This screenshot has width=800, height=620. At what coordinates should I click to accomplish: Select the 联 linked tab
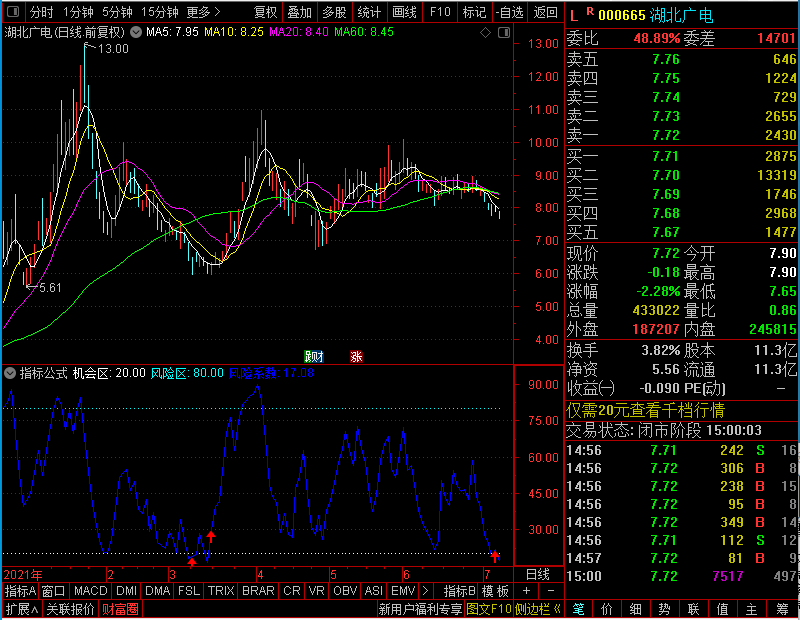(693, 609)
